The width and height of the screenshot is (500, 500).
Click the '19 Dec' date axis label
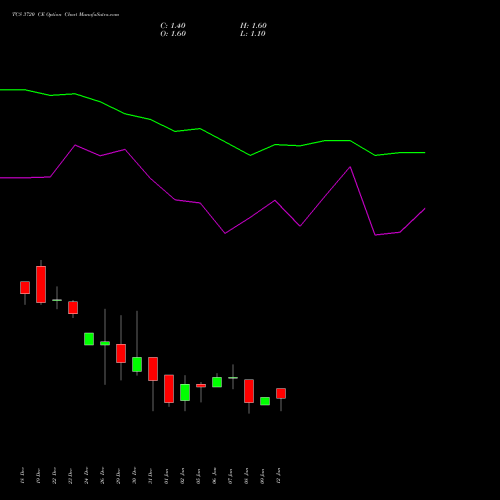point(38,476)
